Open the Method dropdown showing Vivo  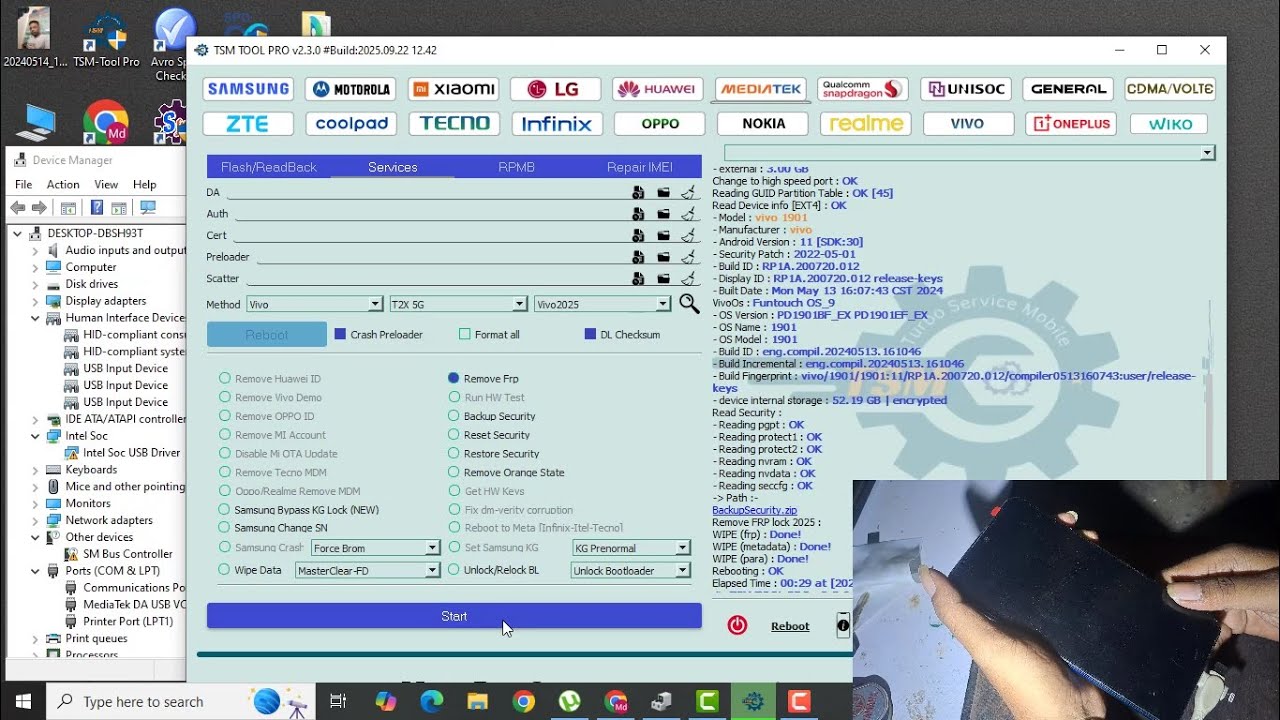coord(314,304)
